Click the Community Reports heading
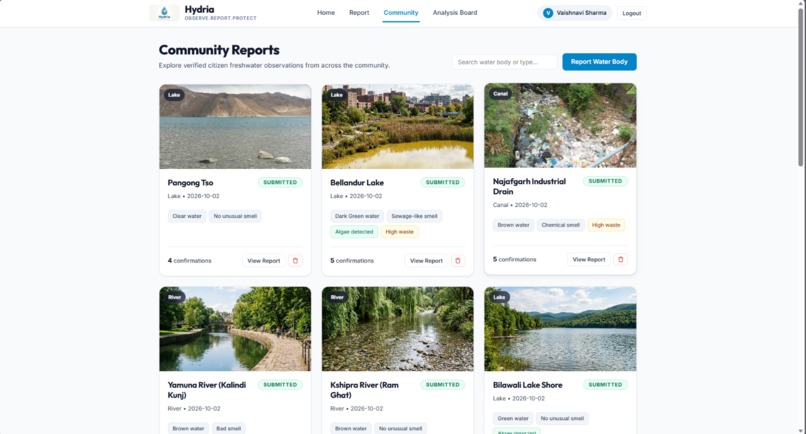Screen dimensions: 806x434 (x=219, y=50)
